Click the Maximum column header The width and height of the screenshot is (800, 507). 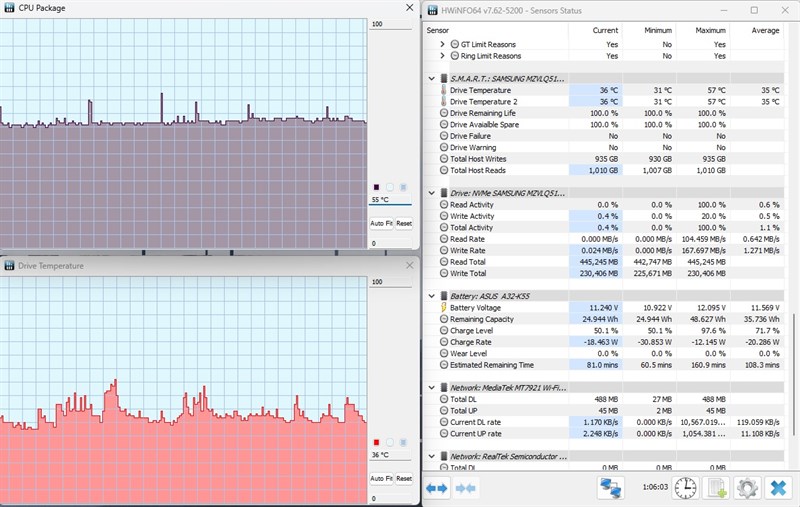pyautogui.click(x=710, y=31)
